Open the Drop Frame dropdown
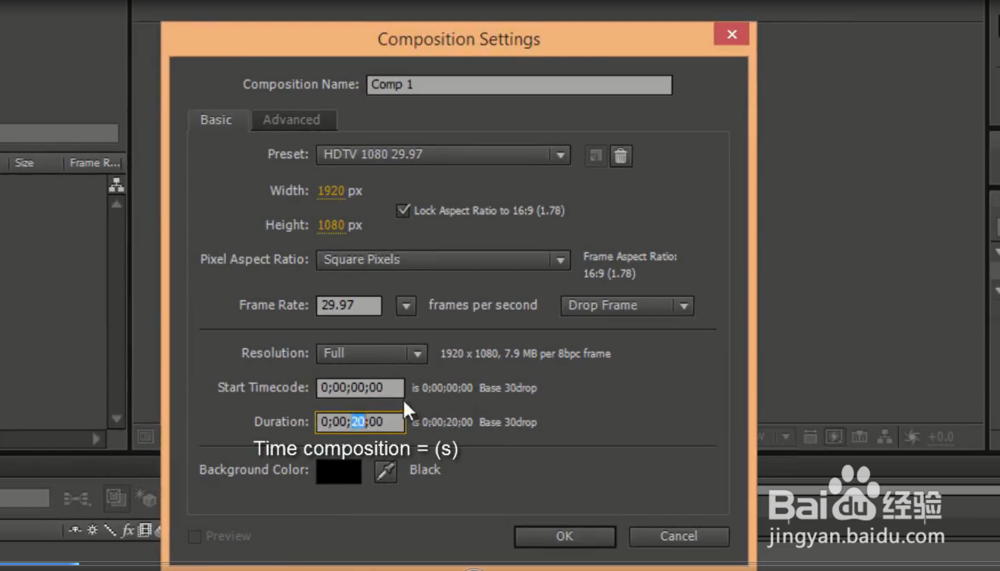Viewport: 1000px width, 571px height. pyautogui.click(x=627, y=306)
